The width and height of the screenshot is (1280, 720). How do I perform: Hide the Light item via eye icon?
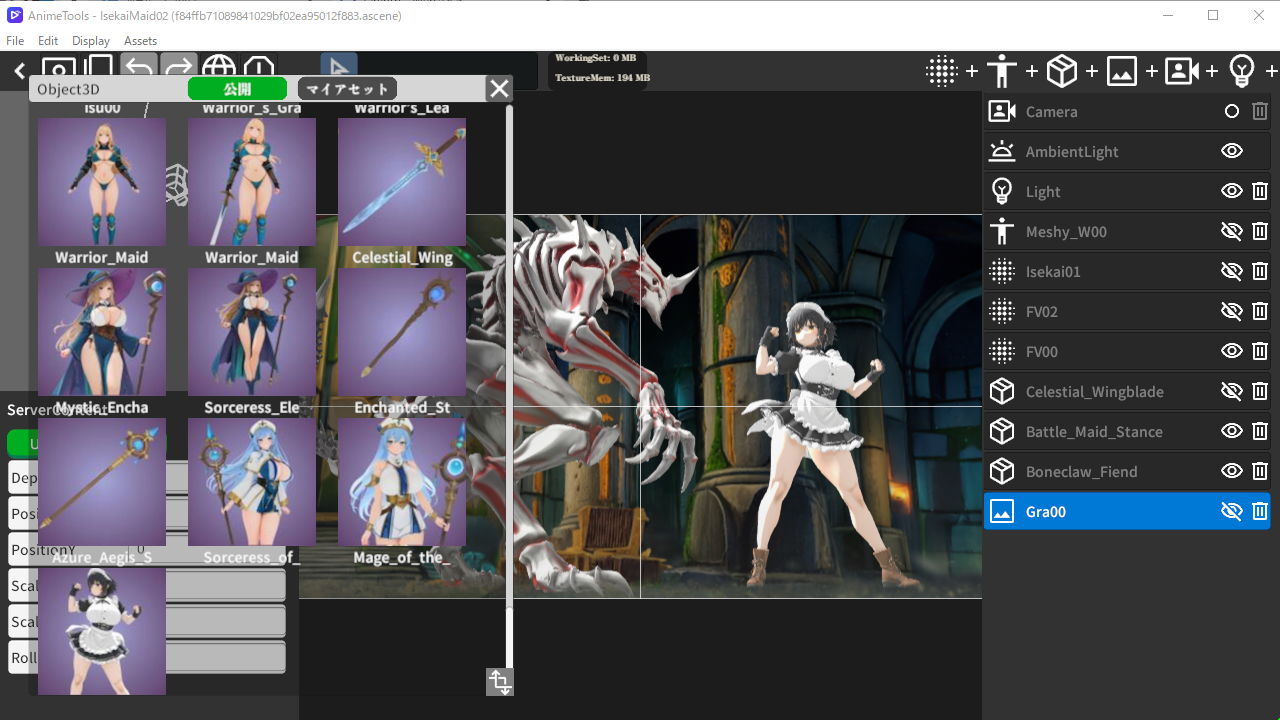[1232, 191]
